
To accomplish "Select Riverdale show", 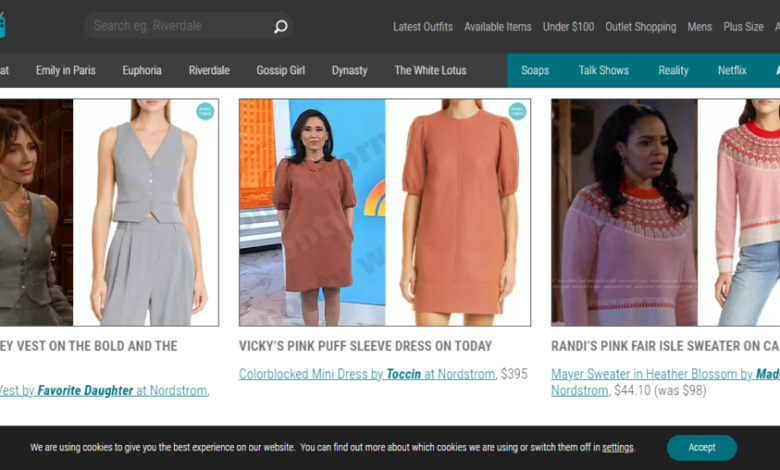I will pos(209,71).
